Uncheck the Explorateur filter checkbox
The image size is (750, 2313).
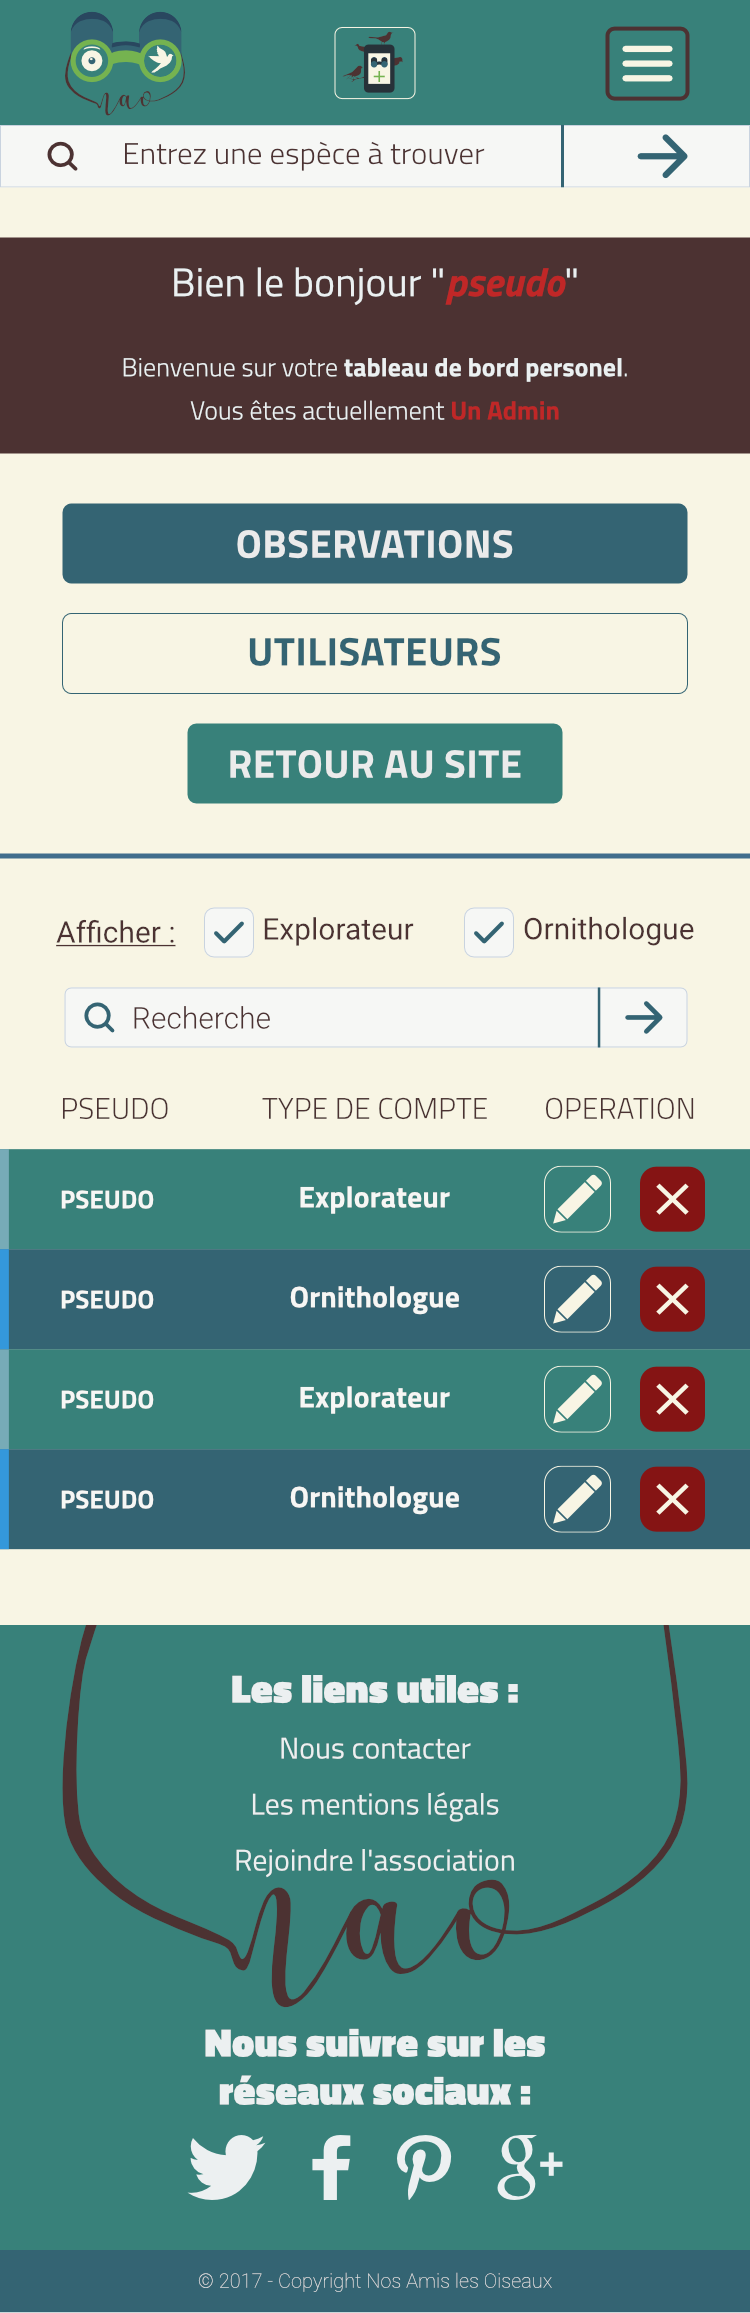tap(229, 933)
